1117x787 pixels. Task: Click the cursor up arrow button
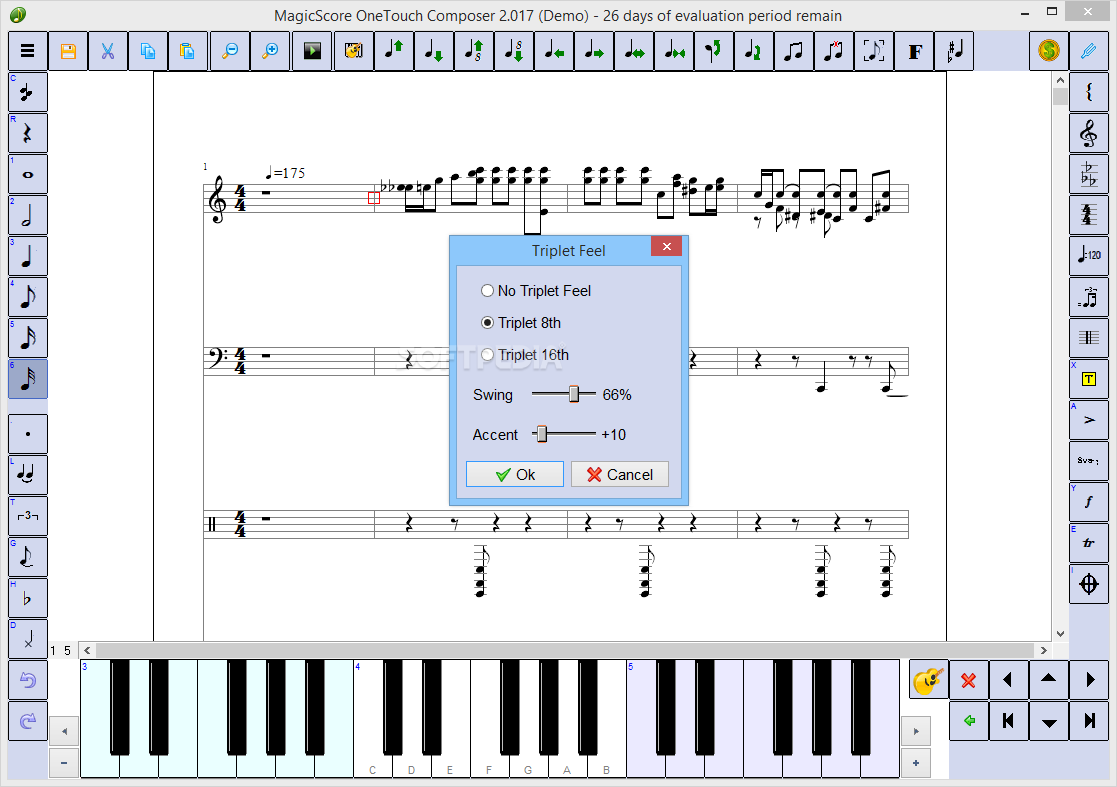point(1049,680)
